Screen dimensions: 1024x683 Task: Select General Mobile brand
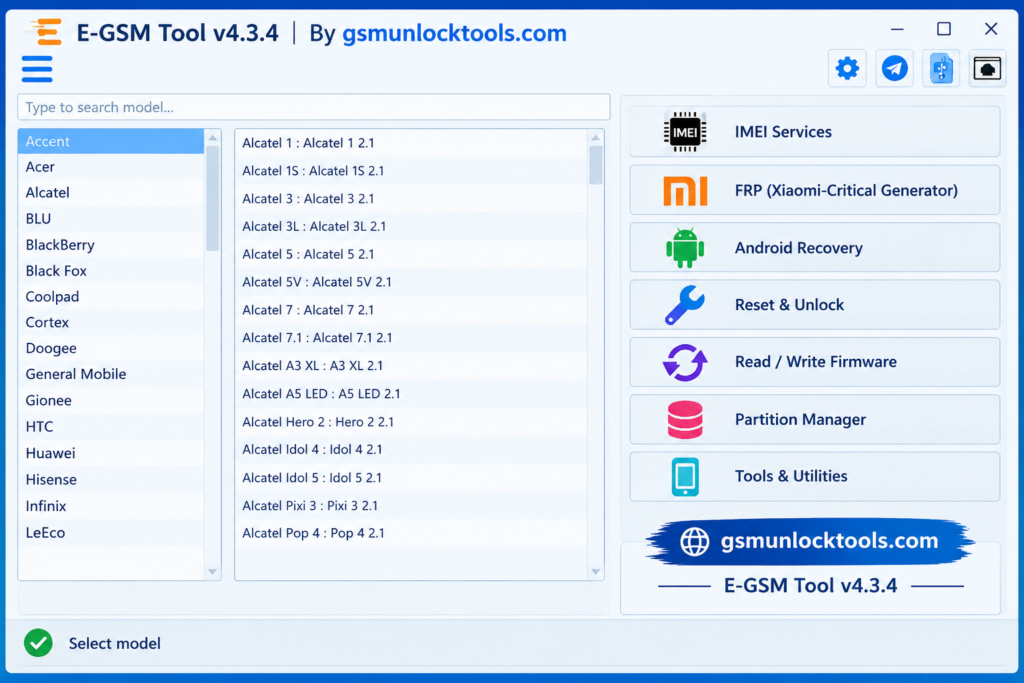coord(110,374)
